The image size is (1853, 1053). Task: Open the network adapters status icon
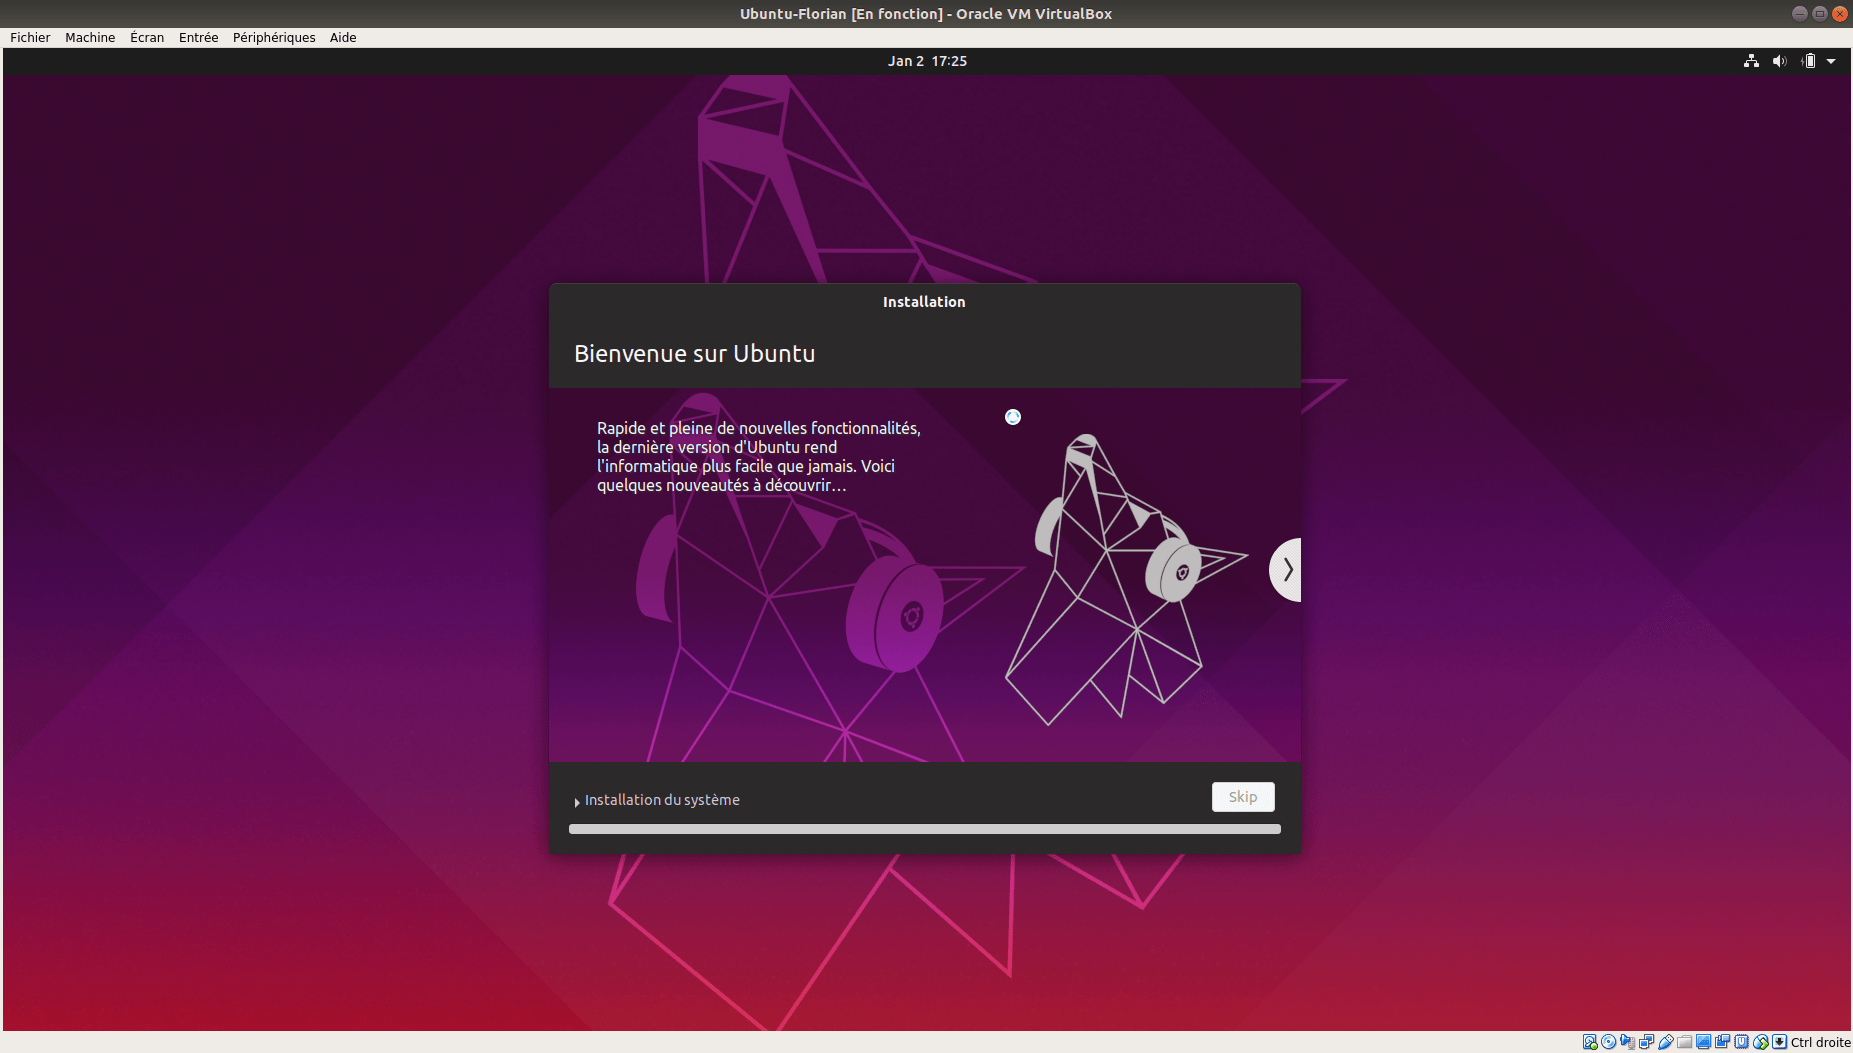1647,1042
